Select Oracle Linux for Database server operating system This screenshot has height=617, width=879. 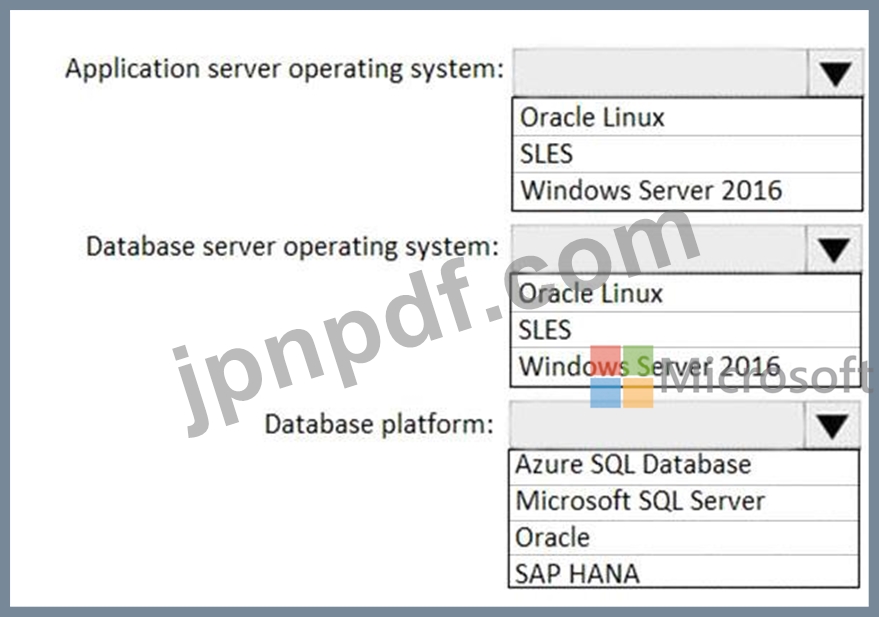click(686, 294)
